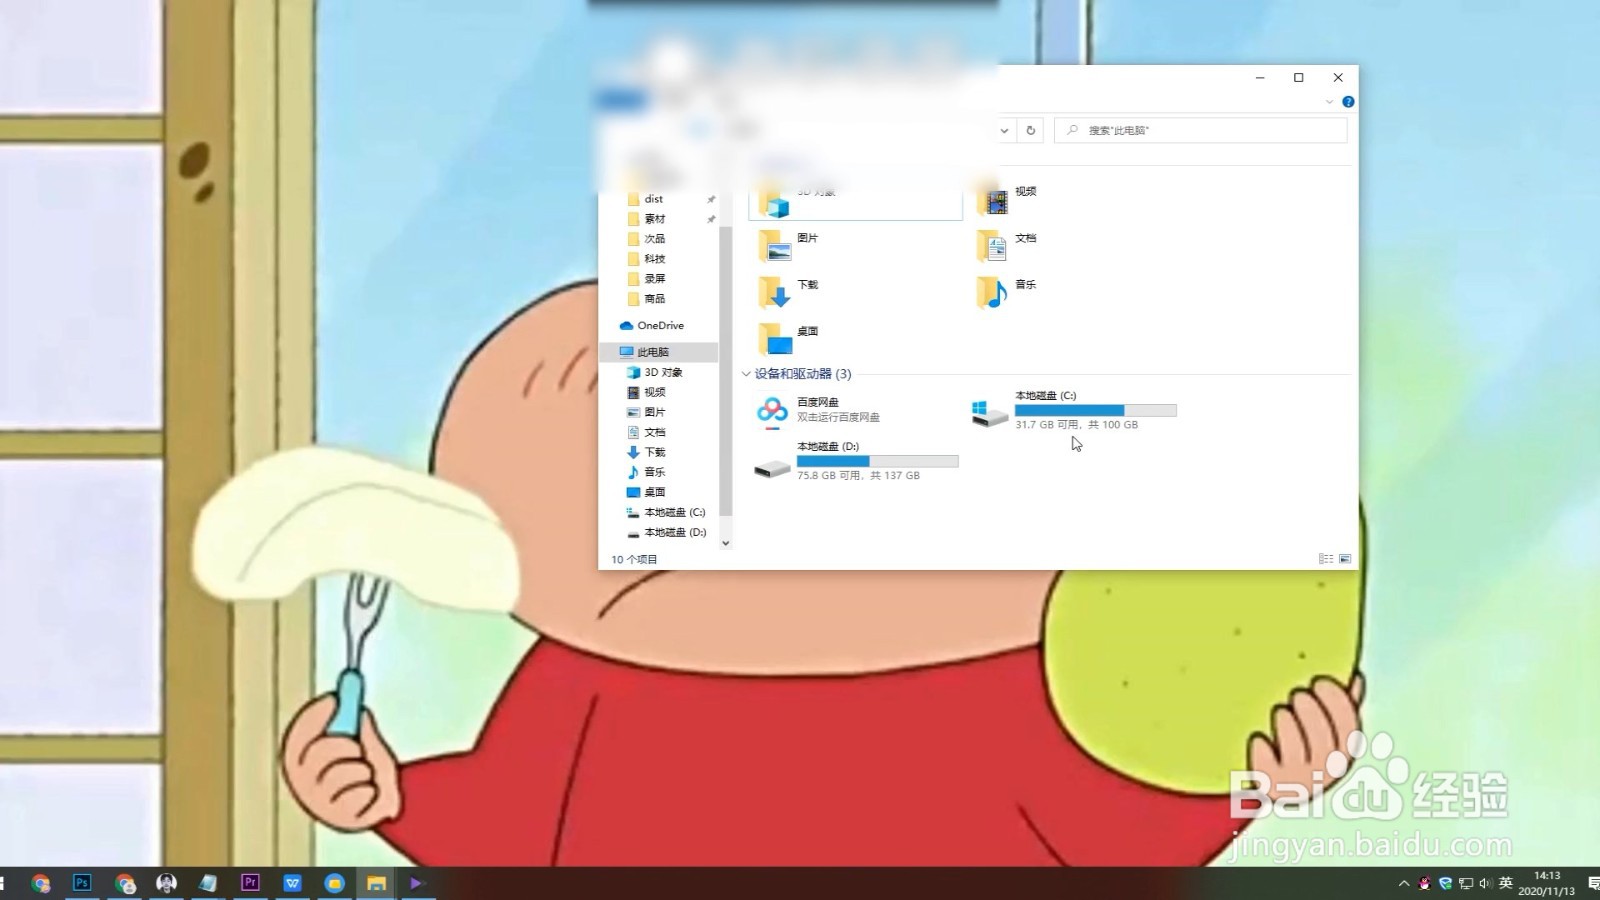Focus the 搜索"此电脑" search box

(x=1200, y=130)
